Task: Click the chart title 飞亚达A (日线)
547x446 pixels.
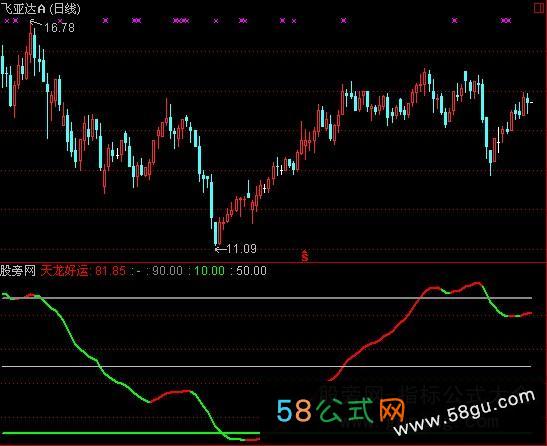Action: (x=40, y=9)
